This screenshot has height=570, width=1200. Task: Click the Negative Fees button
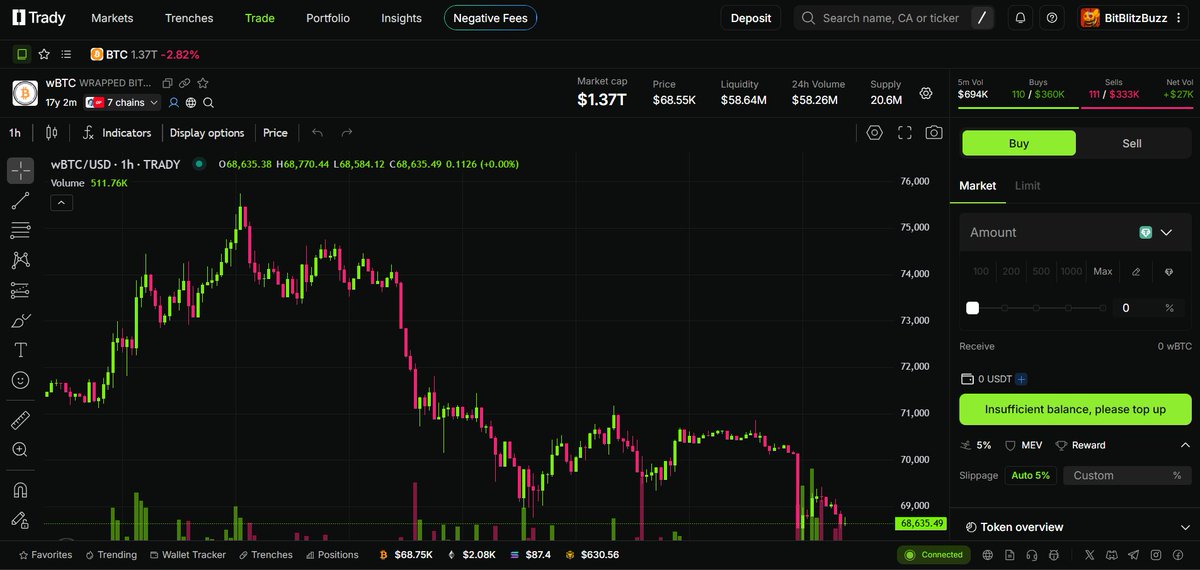click(490, 18)
